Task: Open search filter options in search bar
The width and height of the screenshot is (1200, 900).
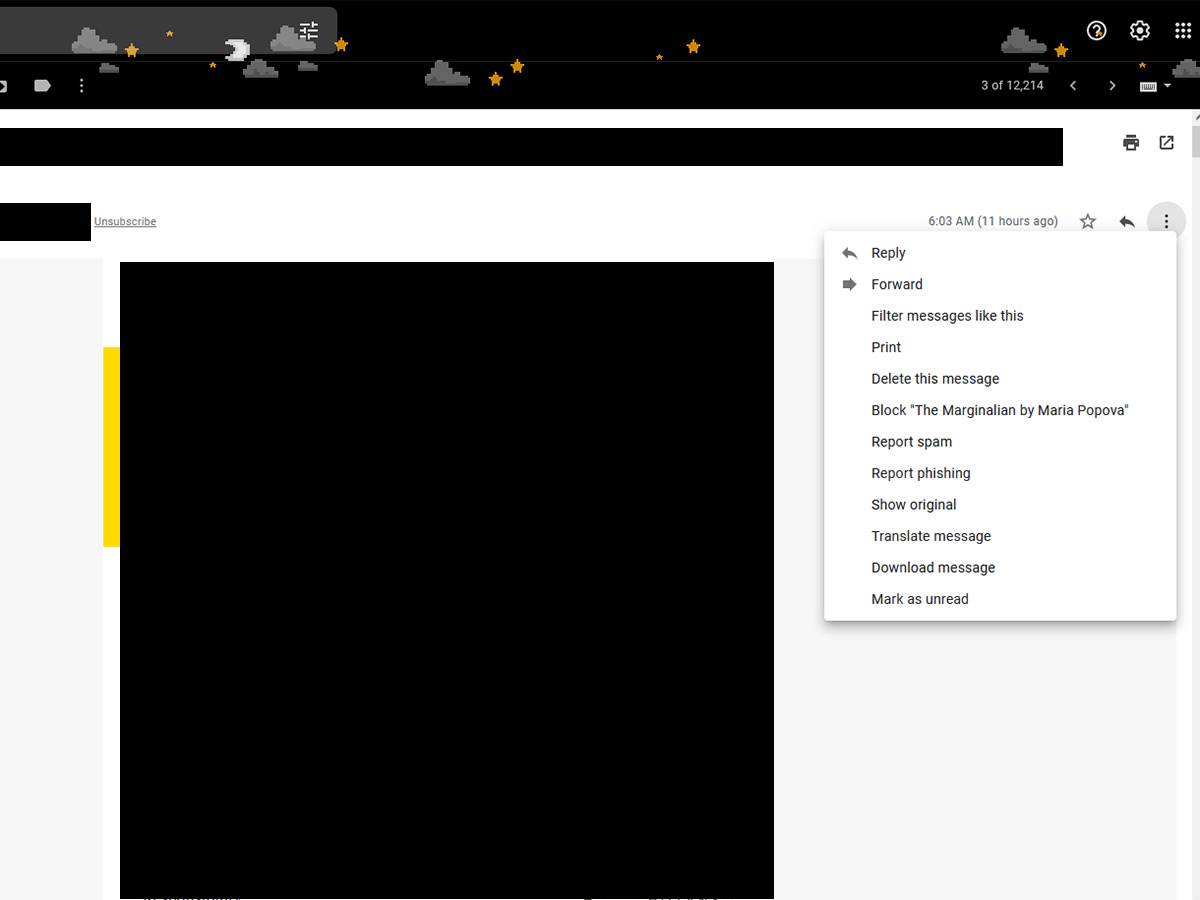Action: [309, 31]
